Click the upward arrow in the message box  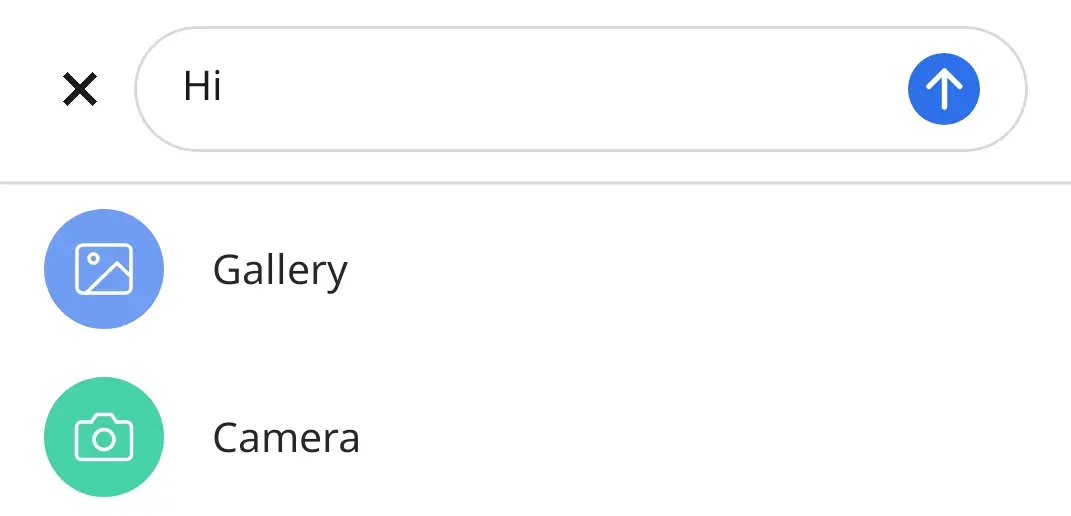(x=943, y=89)
